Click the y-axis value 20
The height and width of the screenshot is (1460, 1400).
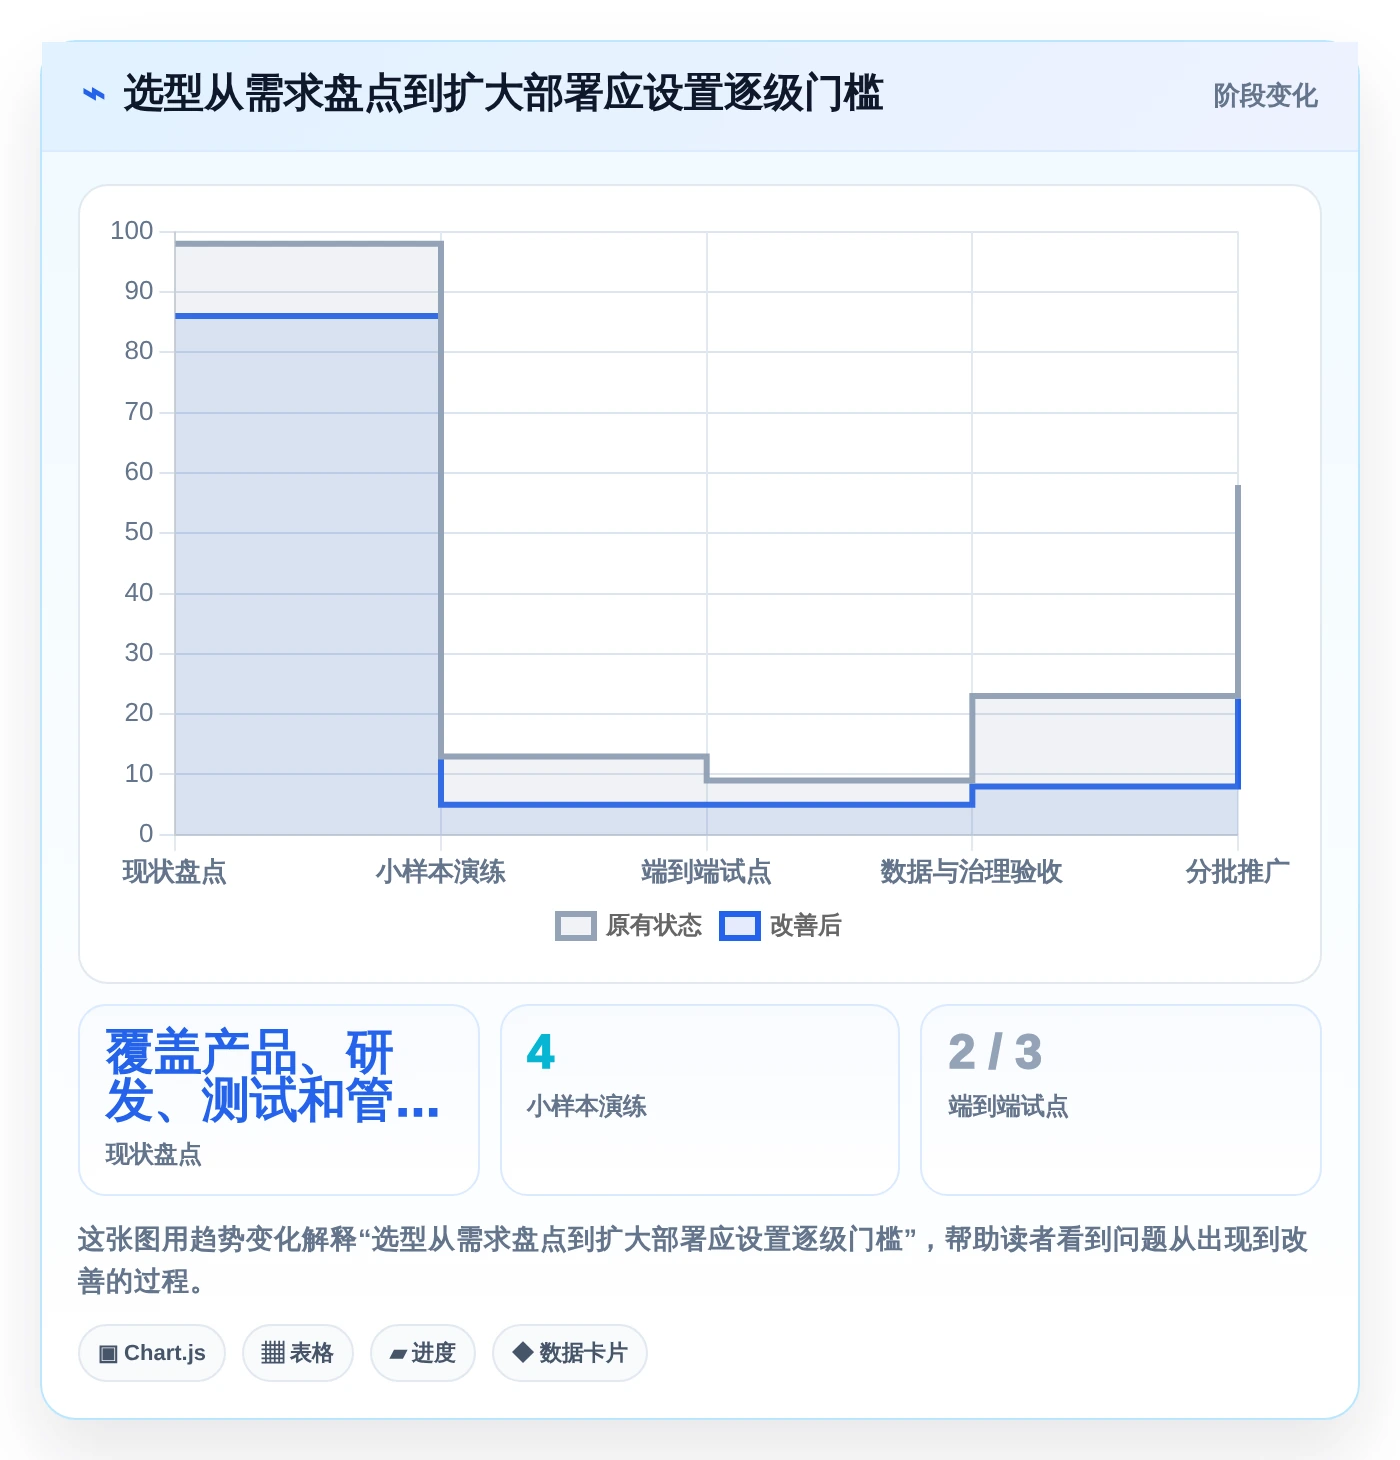[139, 713]
